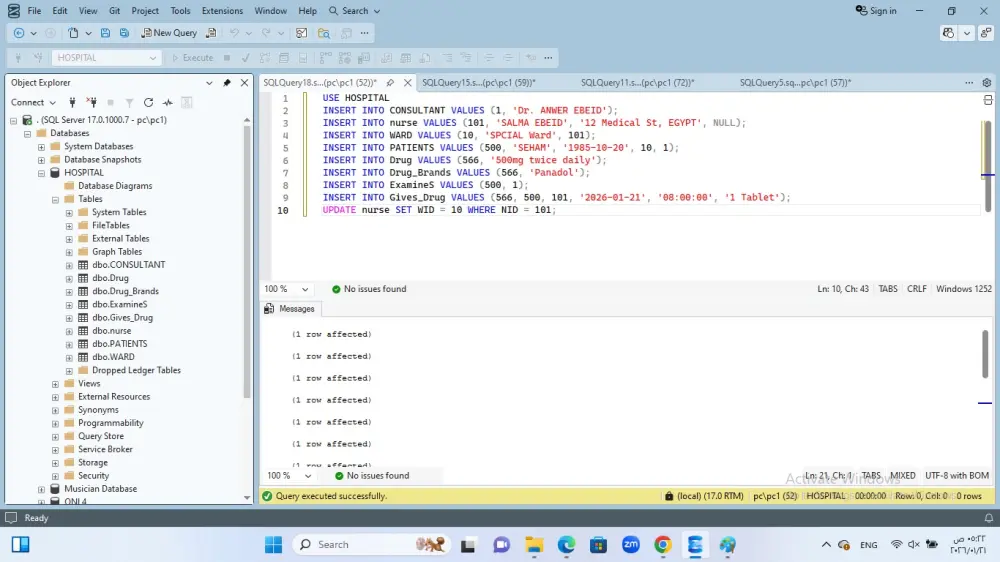Click Object Explorer connect plug icon
The height and width of the screenshot is (562, 1000).
coord(72,102)
